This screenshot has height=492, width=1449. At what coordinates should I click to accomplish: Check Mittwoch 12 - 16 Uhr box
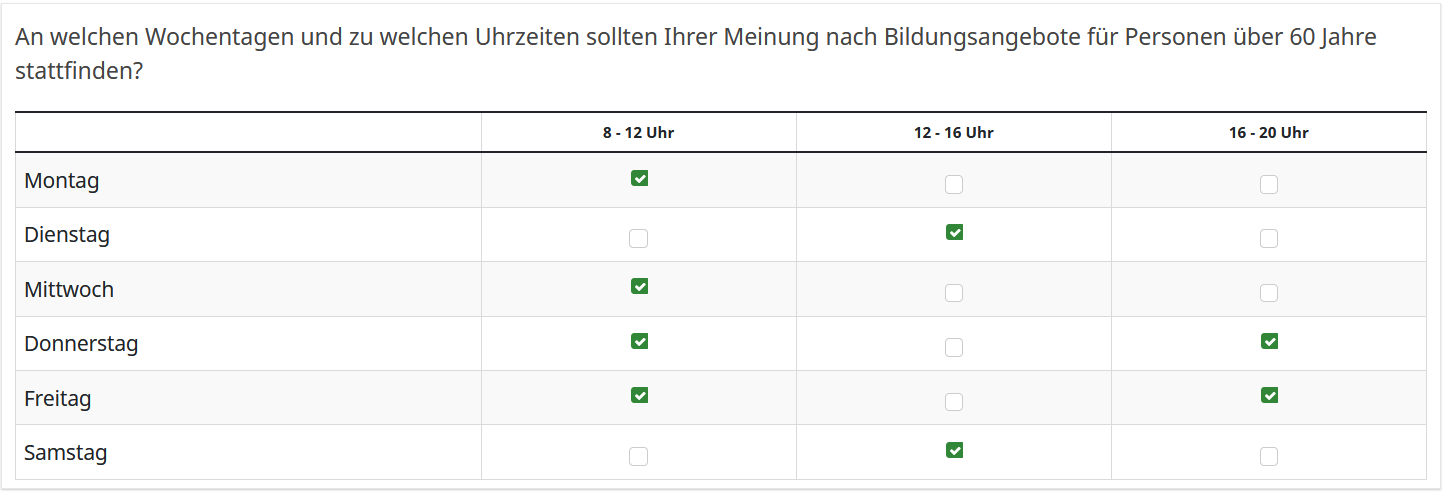954,293
